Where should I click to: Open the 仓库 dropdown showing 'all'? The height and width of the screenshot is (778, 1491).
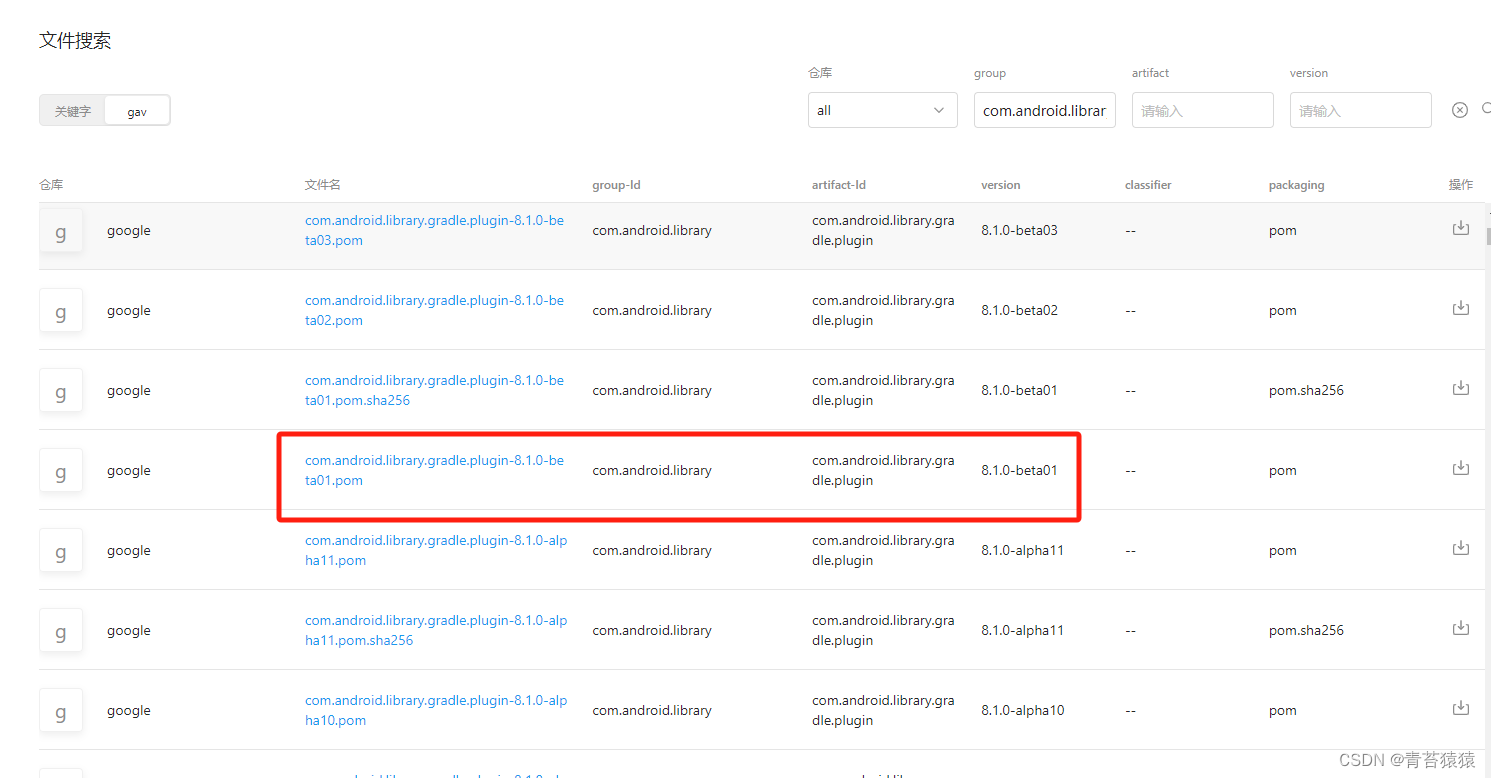pyautogui.click(x=883, y=110)
